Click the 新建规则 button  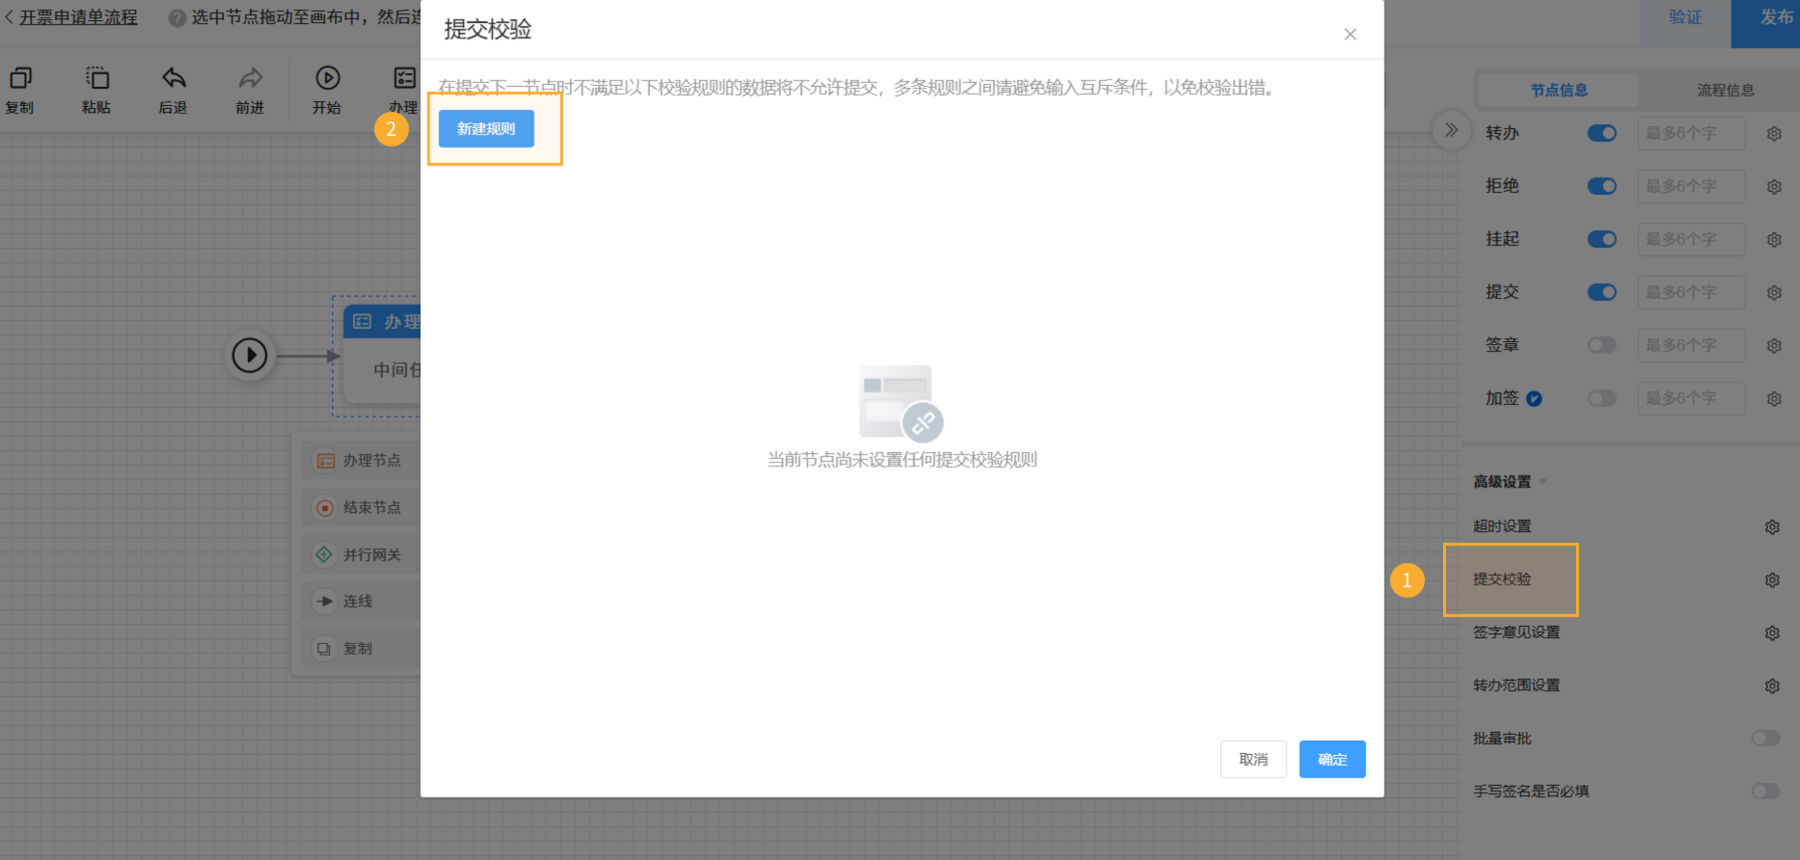[x=486, y=129]
